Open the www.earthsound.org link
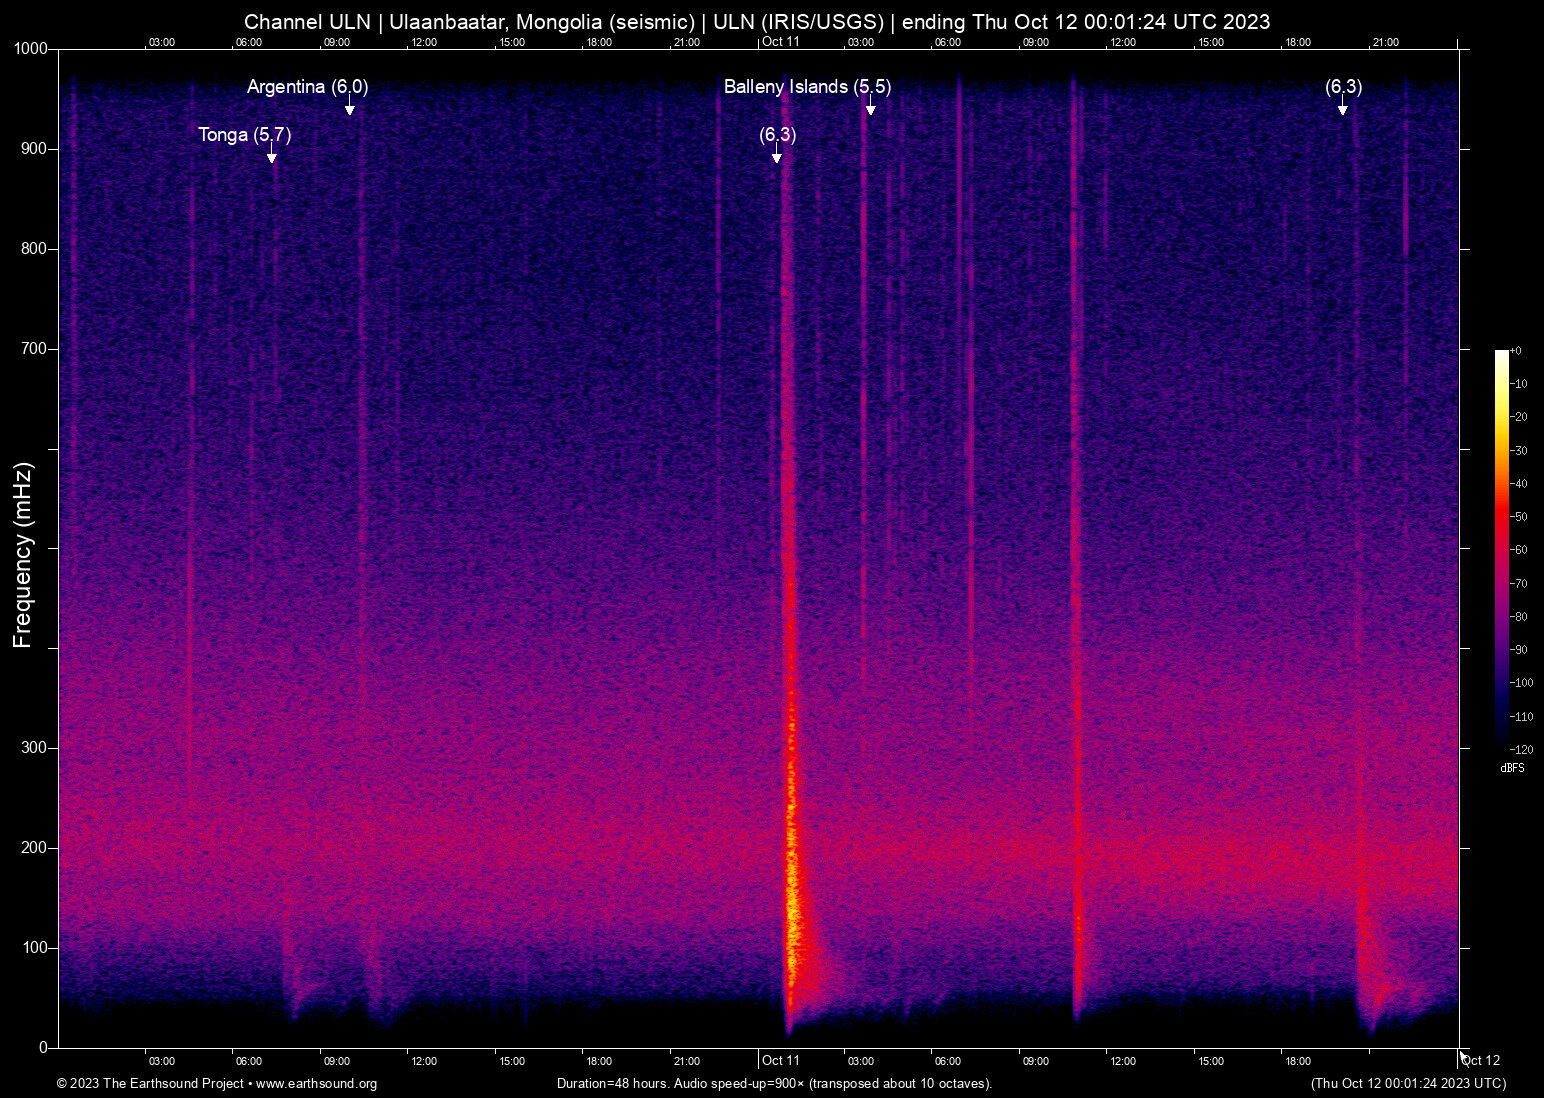 coord(318,1084)
